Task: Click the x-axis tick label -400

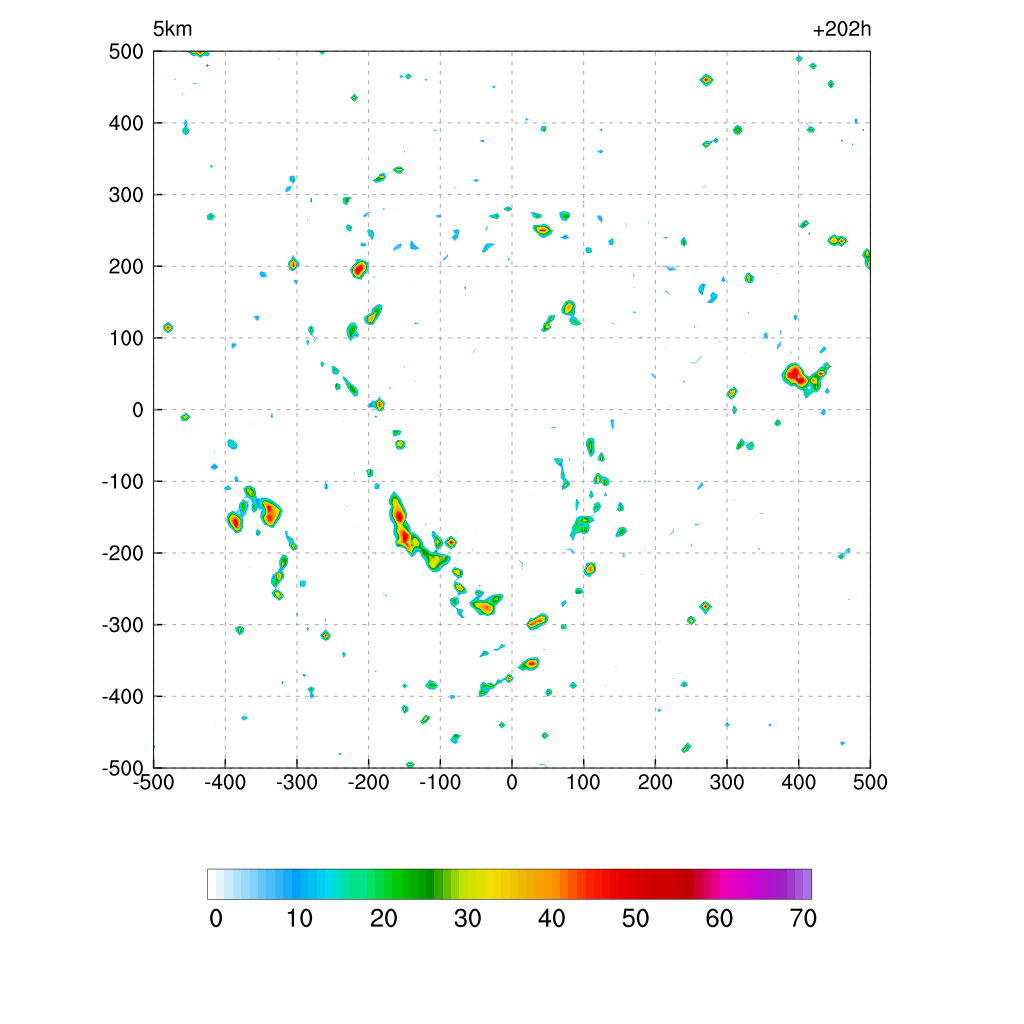Action: pyautogui.click(x=225, y=782)
